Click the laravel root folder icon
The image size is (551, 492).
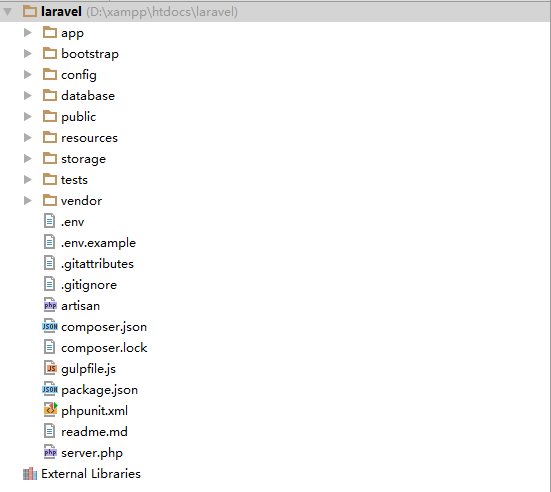[x=30, y=11]
